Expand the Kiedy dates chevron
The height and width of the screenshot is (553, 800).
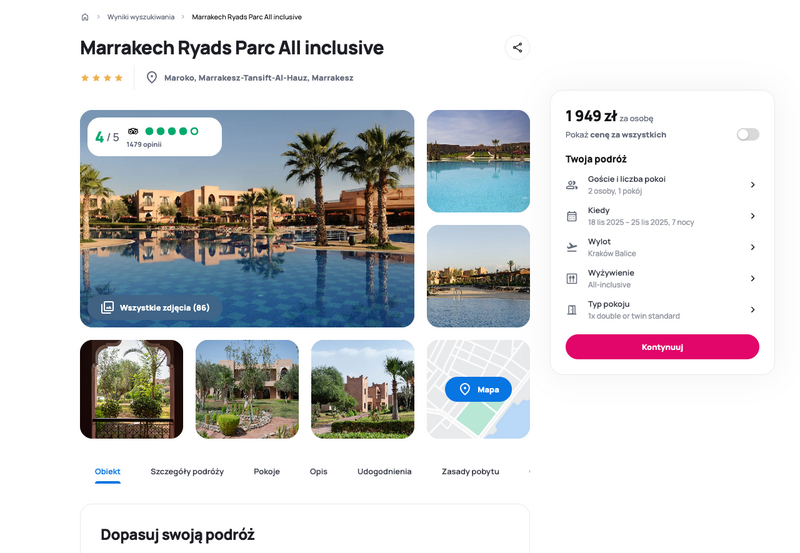point(753,216)
